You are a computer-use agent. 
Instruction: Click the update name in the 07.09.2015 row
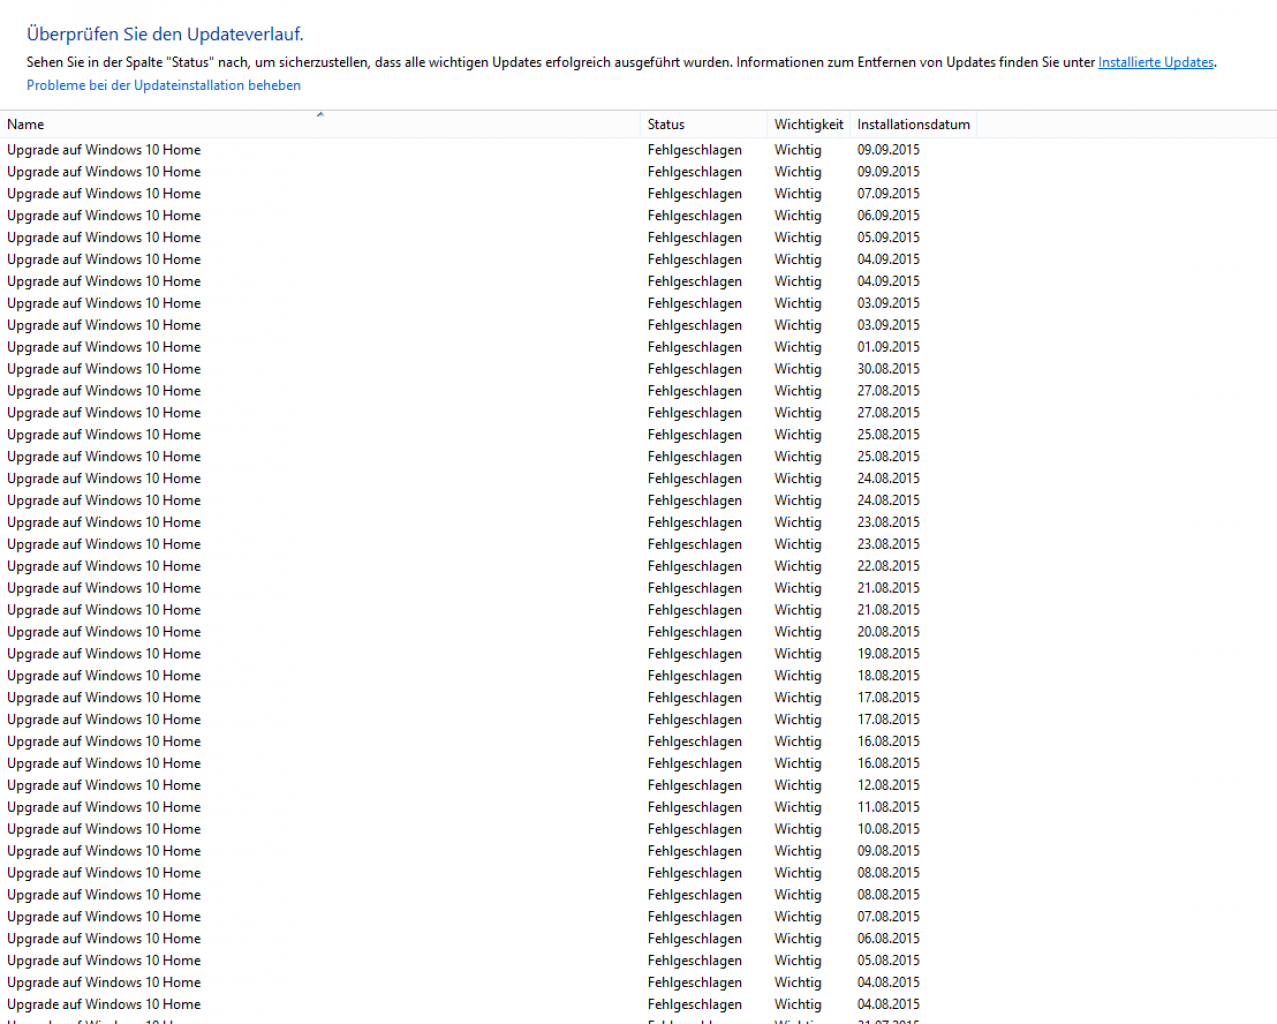click(104, 194)
